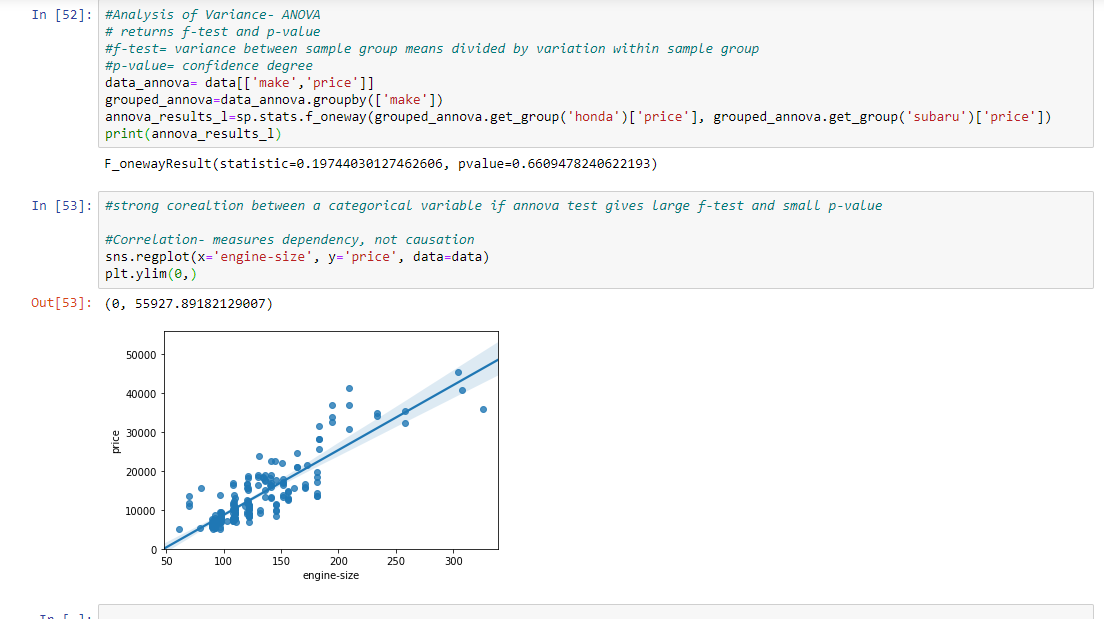Select the In [53] cell prompt
The width and height of the screenshot is (1104, 619).
62,205
